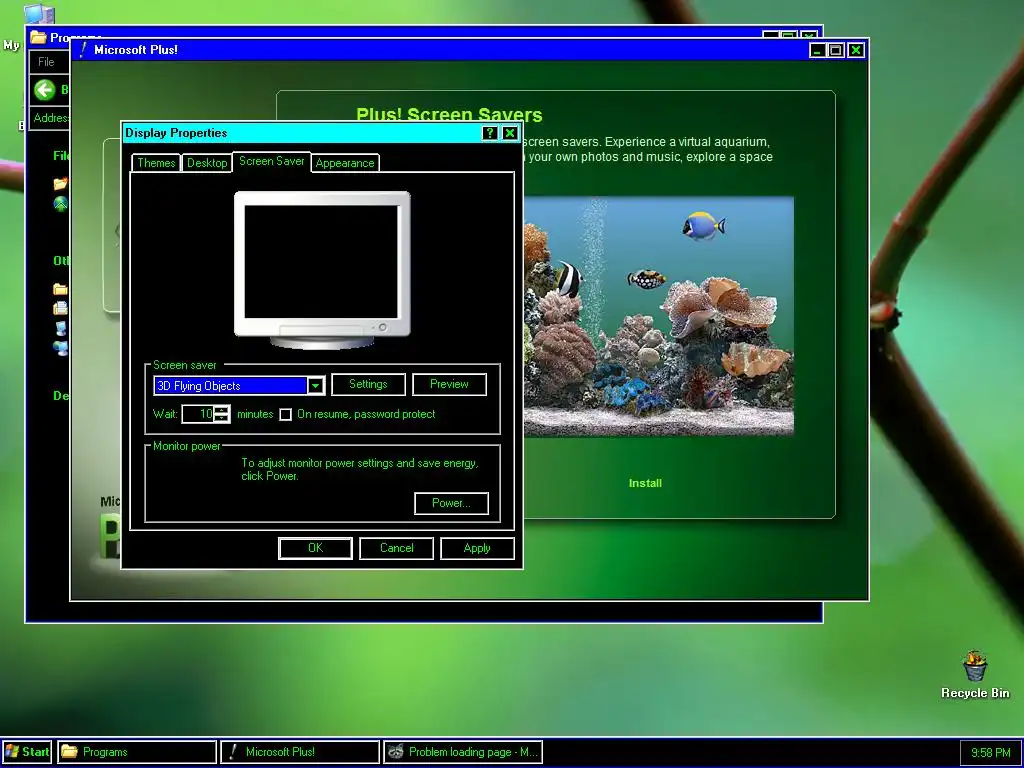Viewport: 1024px width, 768px height.
Task: Click the Display Properties help question-mark button
Action: pos(490,133)
